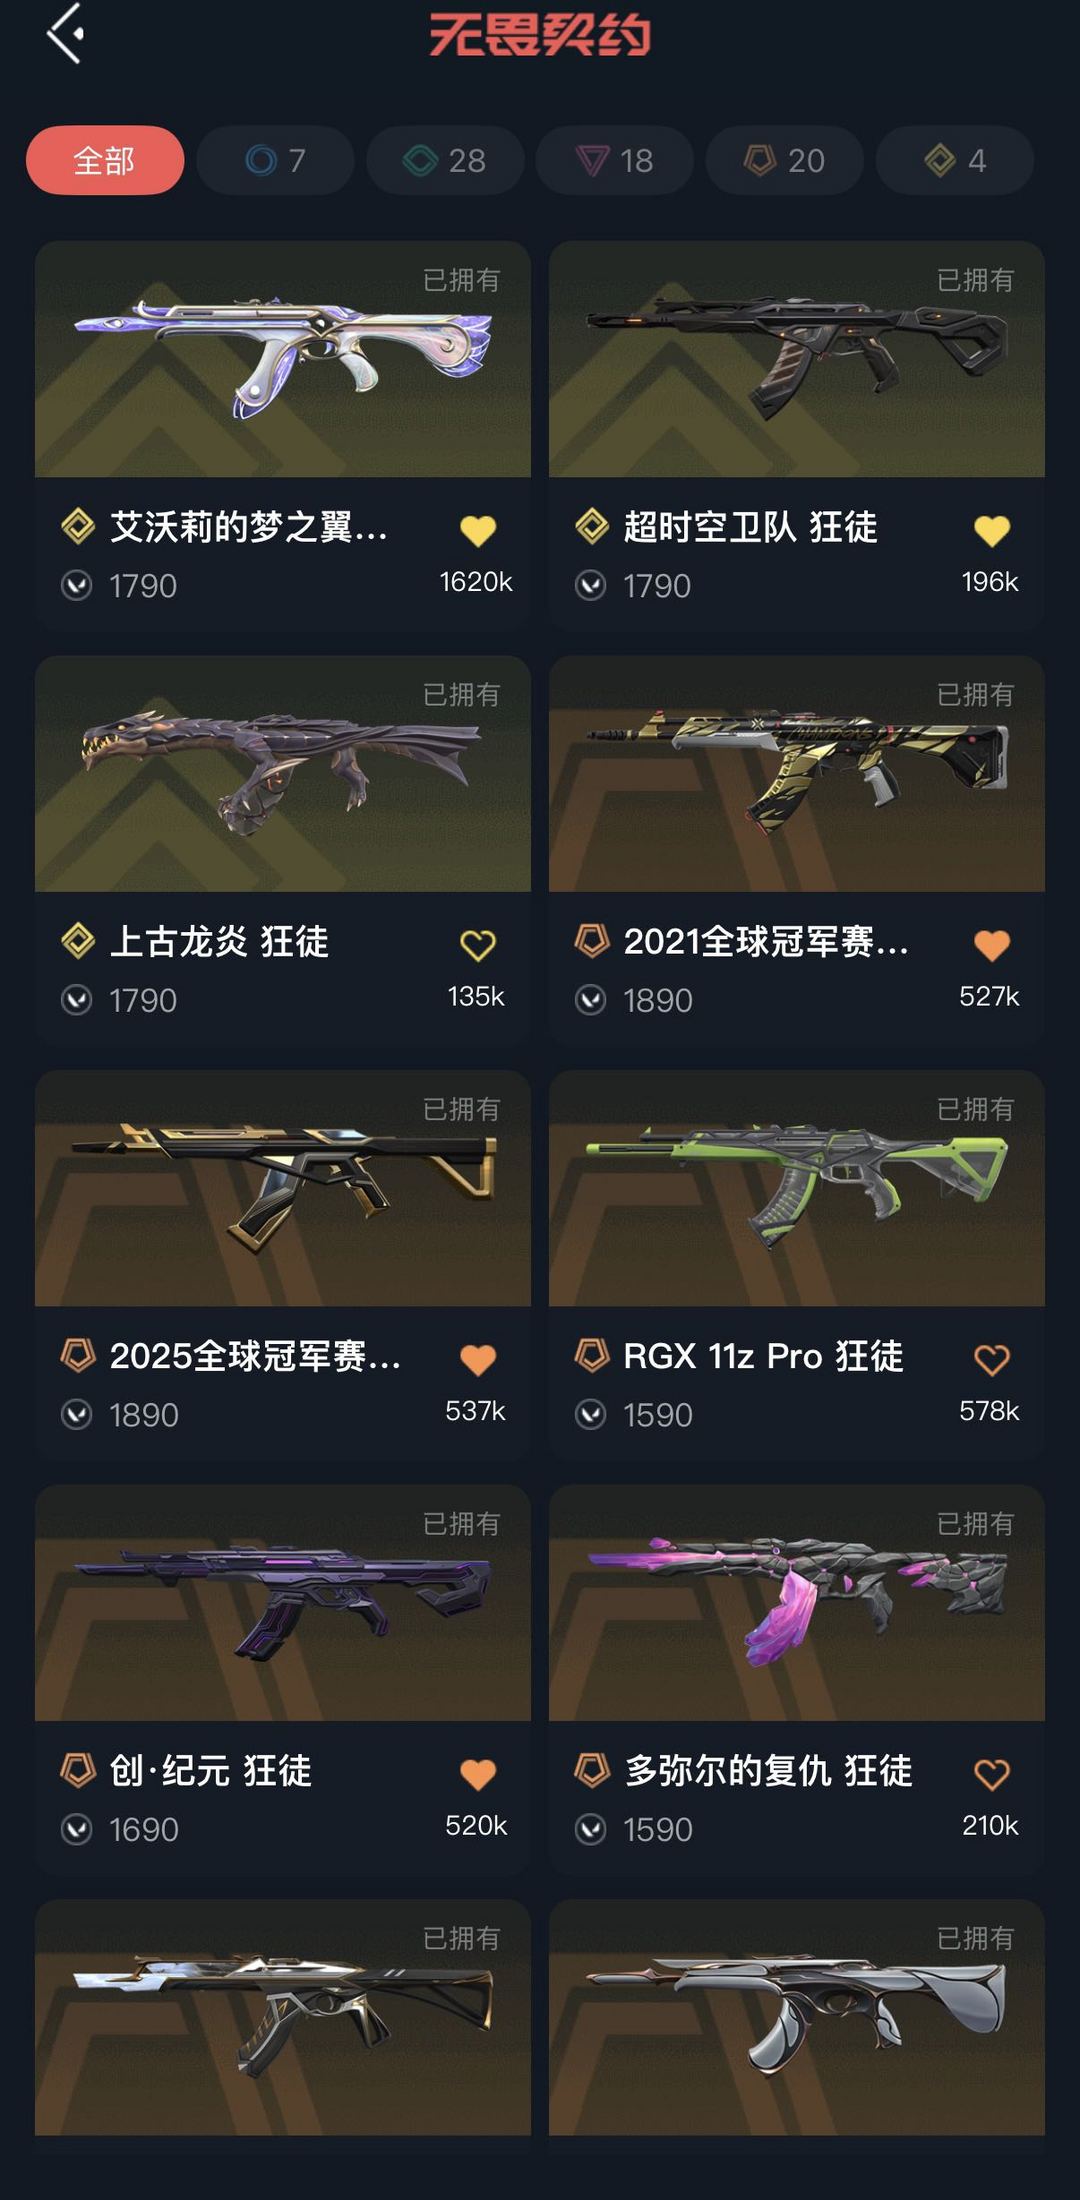This screenshot has width=1080, height=2200.
Task: Filter by orange pentagon tier with 20
Action: click(x=785, y=160)
